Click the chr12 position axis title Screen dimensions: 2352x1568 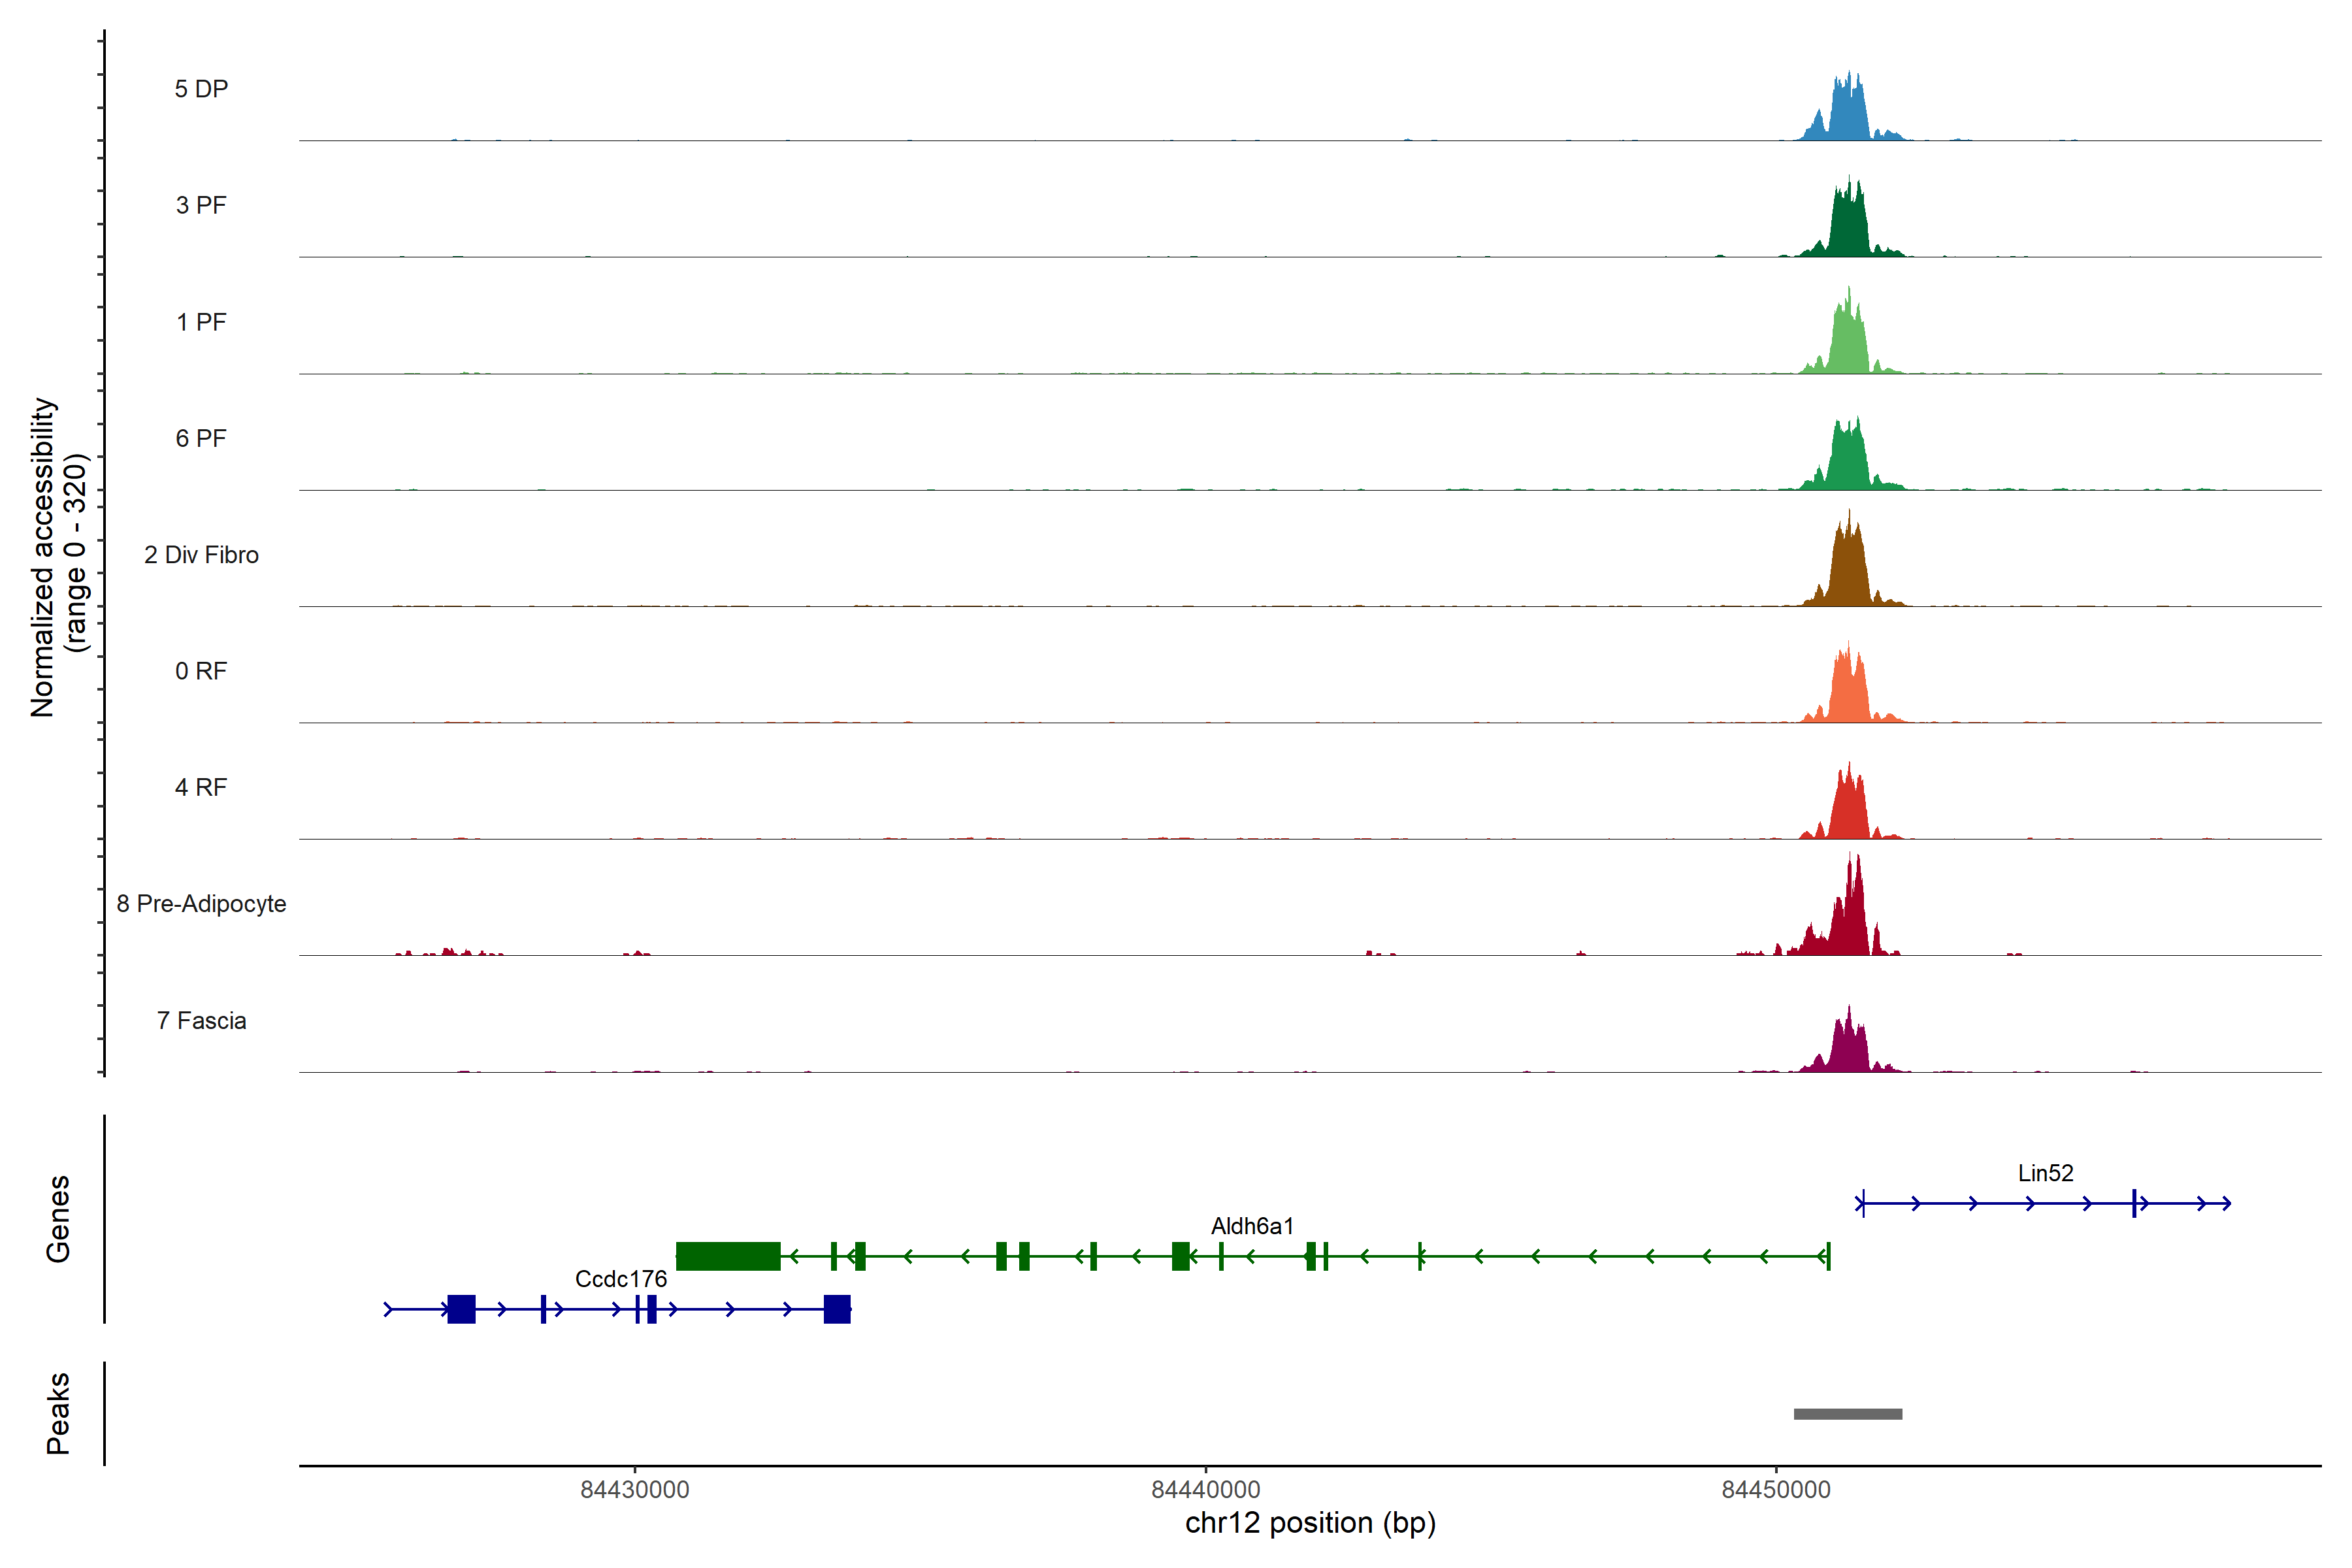[1310, 1523]
